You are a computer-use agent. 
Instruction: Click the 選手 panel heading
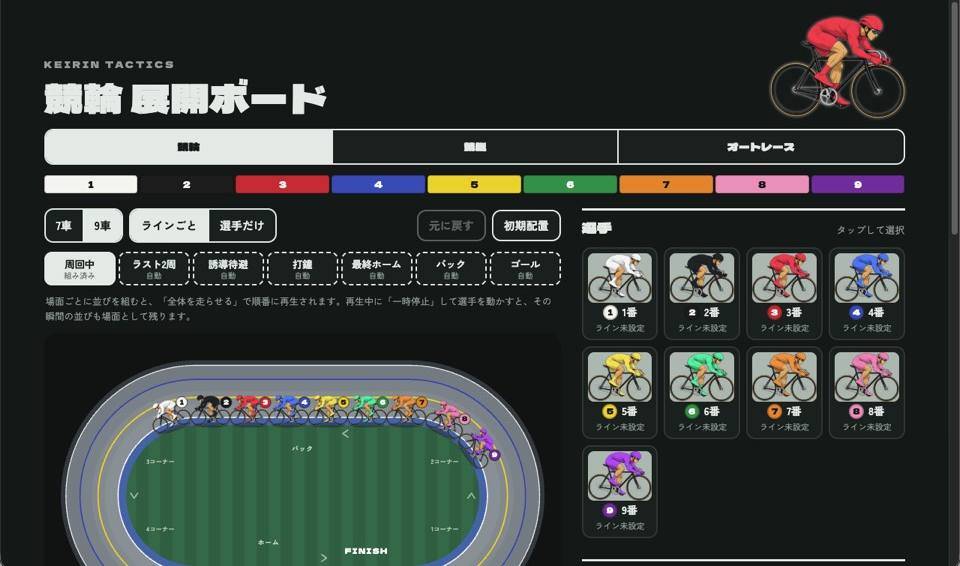click(596, 228)
